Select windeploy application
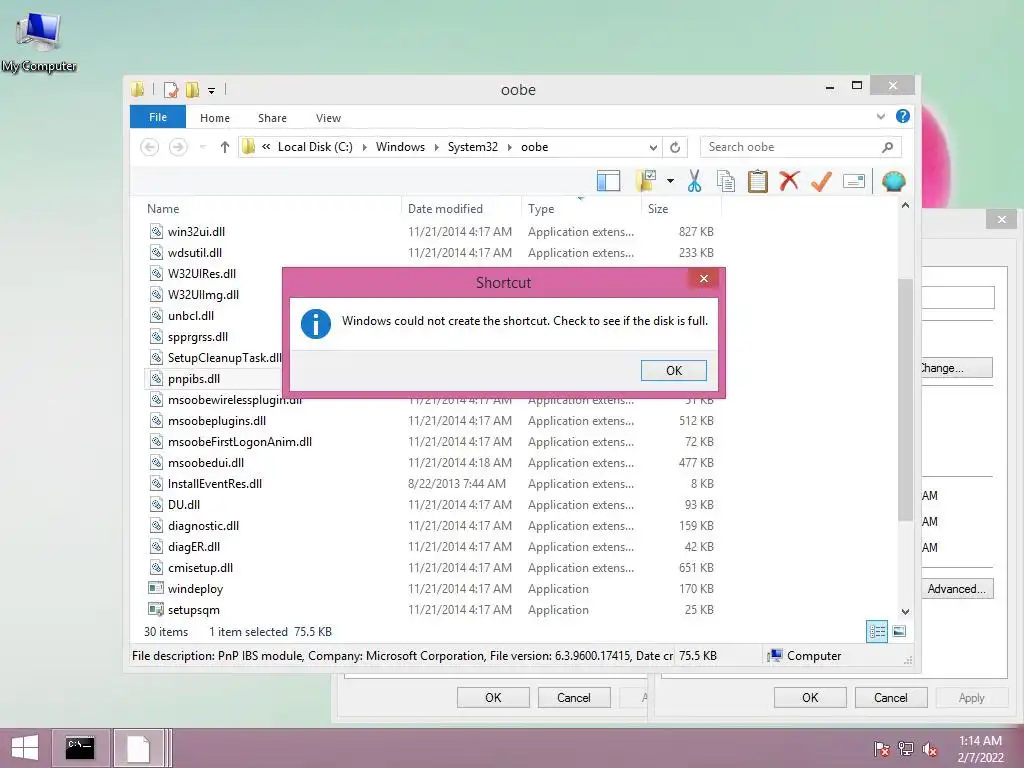Screen dimensions: 1024x768 [x=195, y=588]
